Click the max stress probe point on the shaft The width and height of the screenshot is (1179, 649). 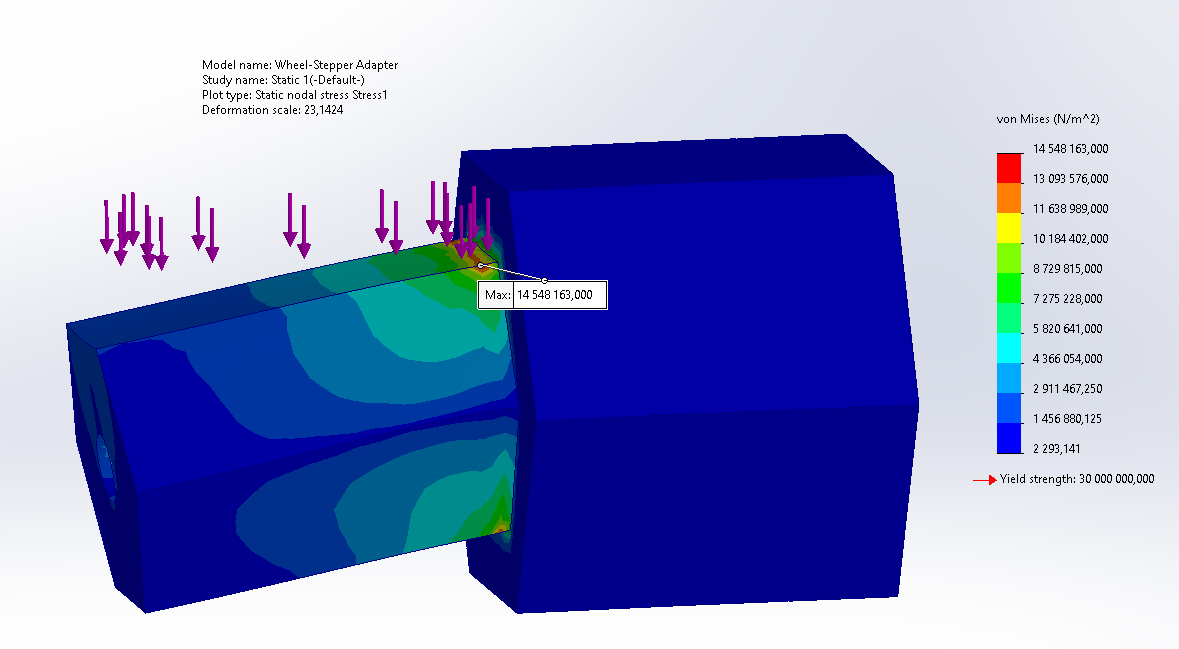pyautogui.click(x=480, y=265)
